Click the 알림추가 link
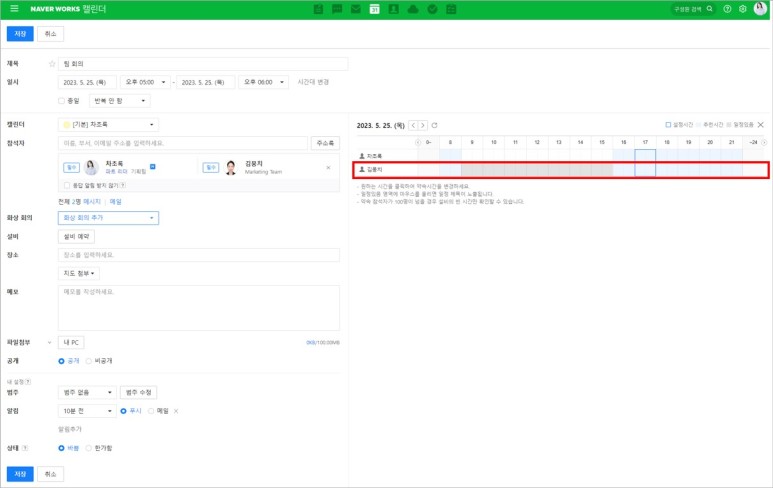This screenshot has width=773, height=488. 70,429
